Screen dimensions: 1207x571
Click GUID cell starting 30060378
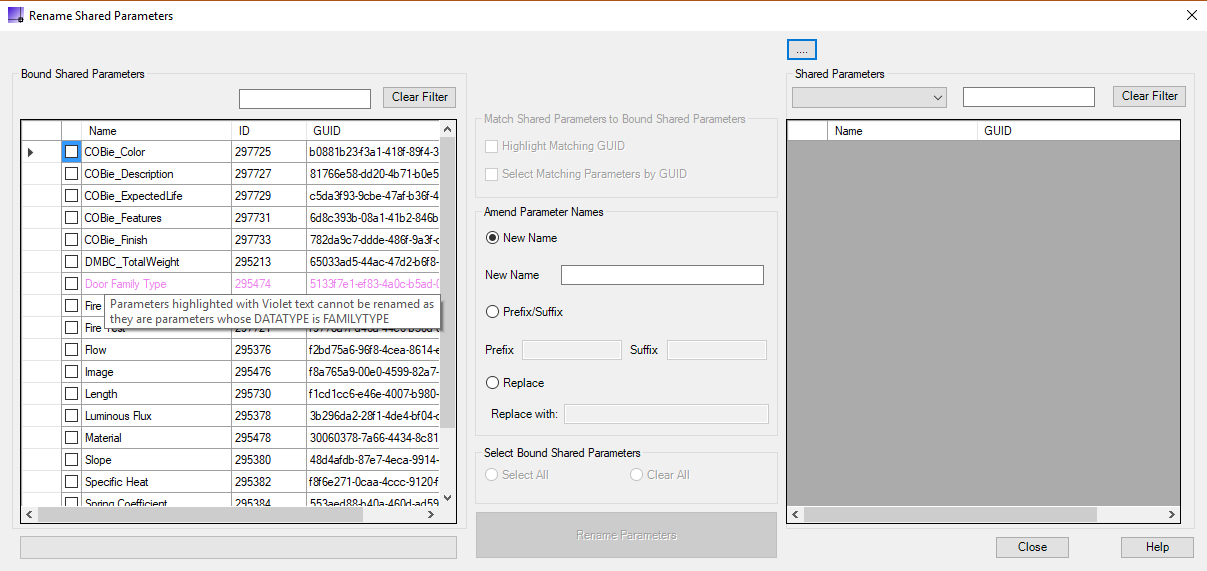point(372,438)
